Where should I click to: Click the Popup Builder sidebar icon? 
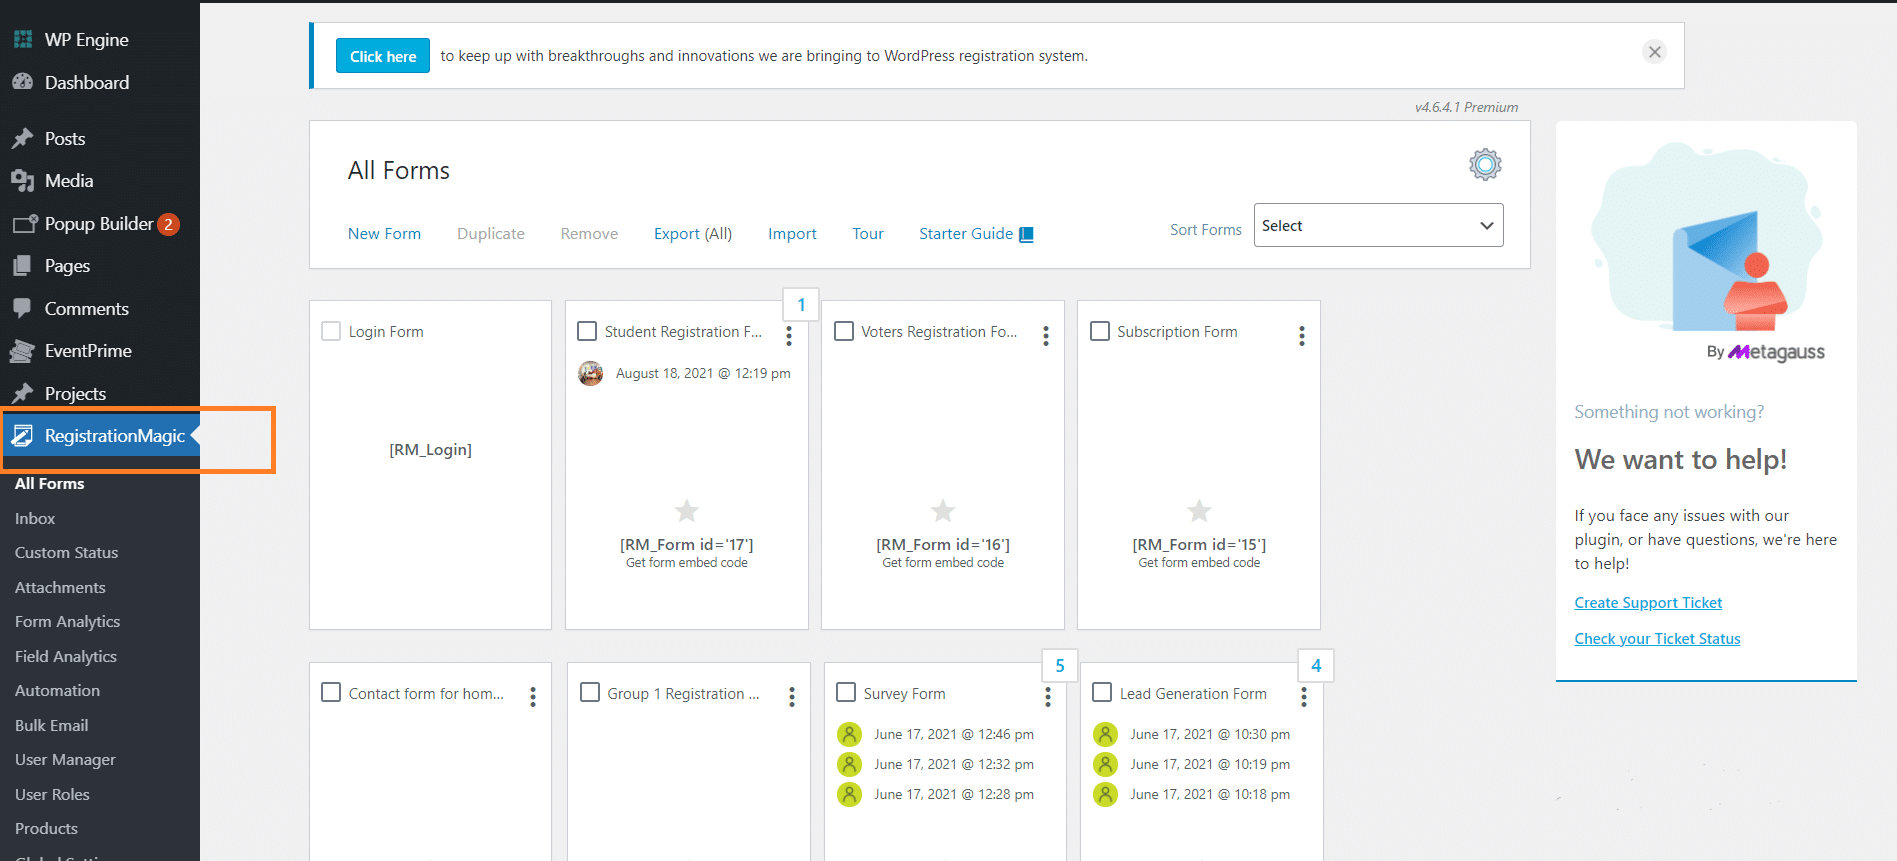23,224
